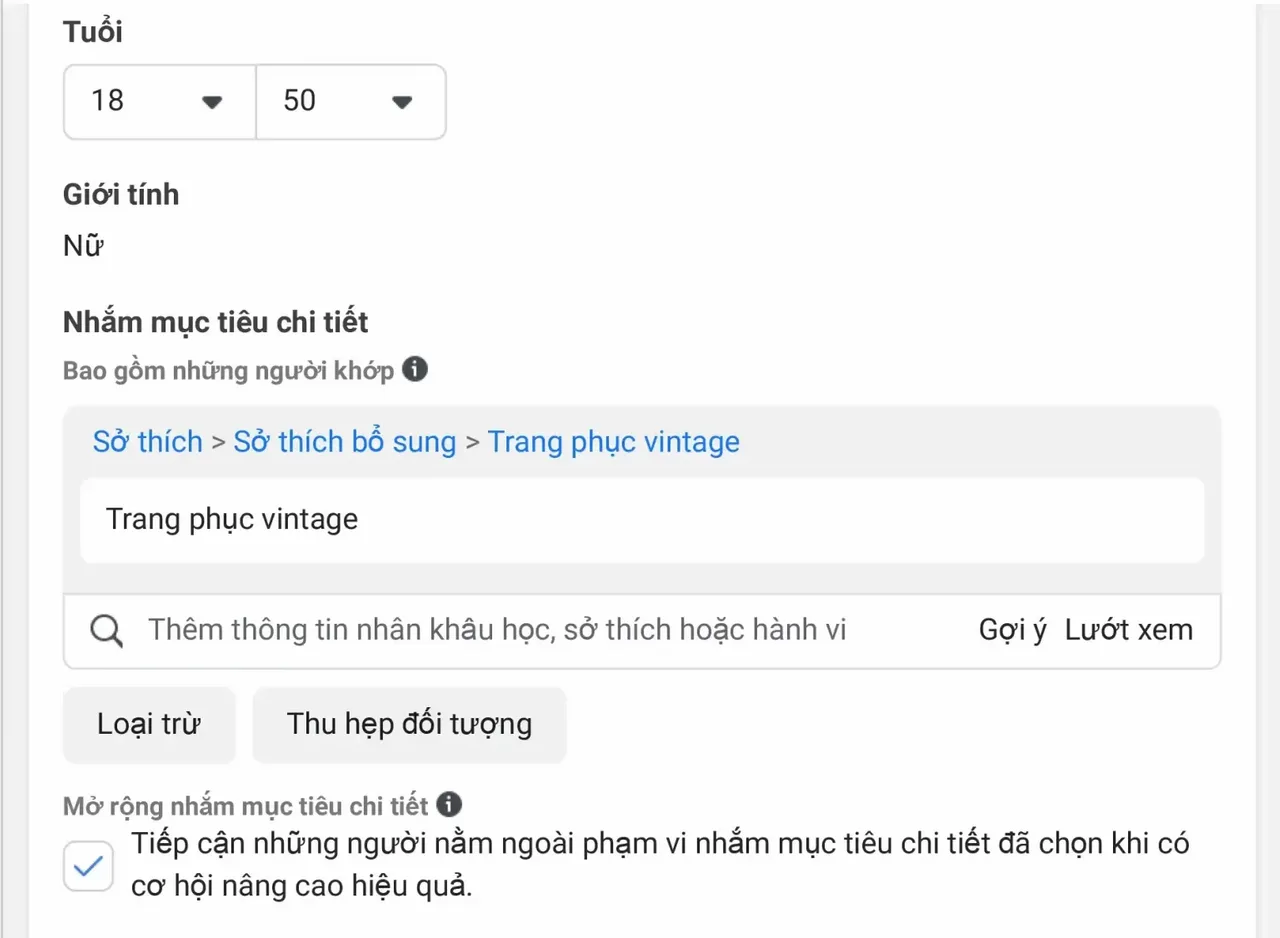Uncheck the expand detailed targeting checkbox
1280x938 pixels.
click(x=88, y=866)
